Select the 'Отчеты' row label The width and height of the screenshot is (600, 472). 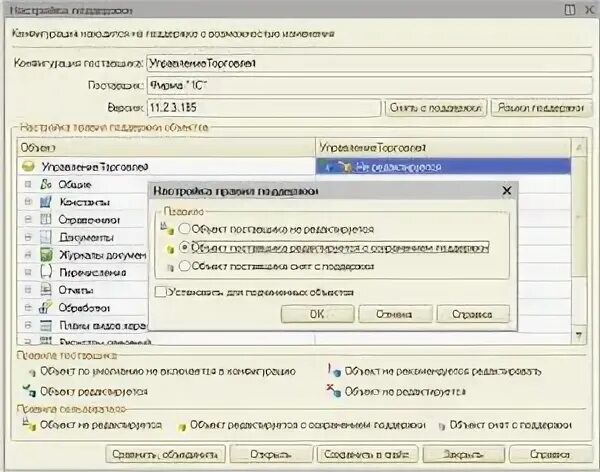(x=76, y=290)
